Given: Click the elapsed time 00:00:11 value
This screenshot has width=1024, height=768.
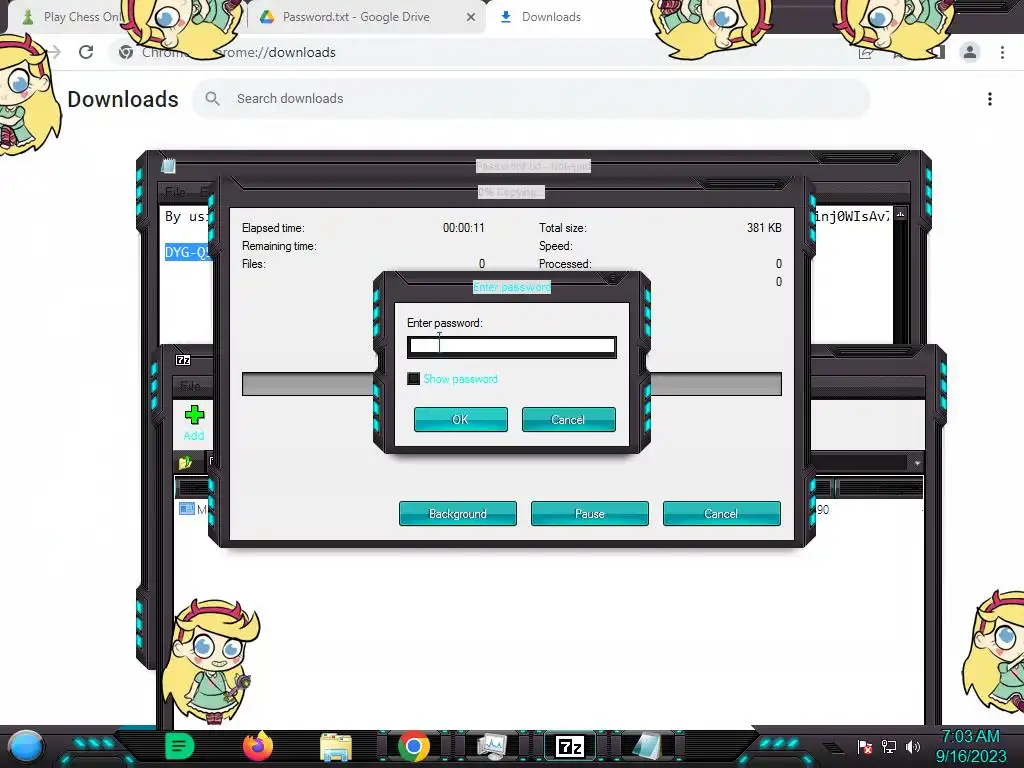Looking at the screenshot, I should coord(464,227).
